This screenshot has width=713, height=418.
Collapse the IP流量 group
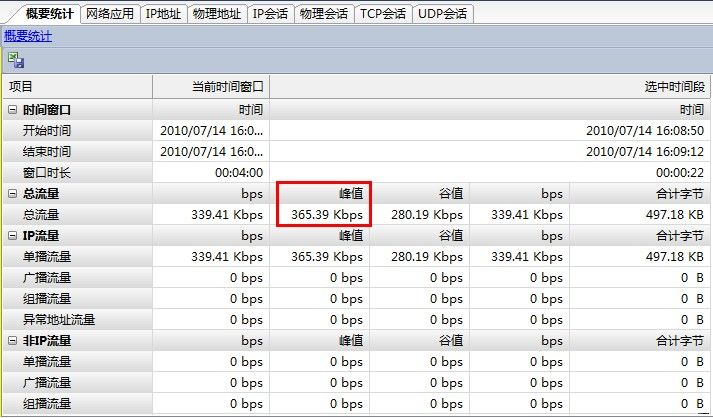(x=13, y=236)
